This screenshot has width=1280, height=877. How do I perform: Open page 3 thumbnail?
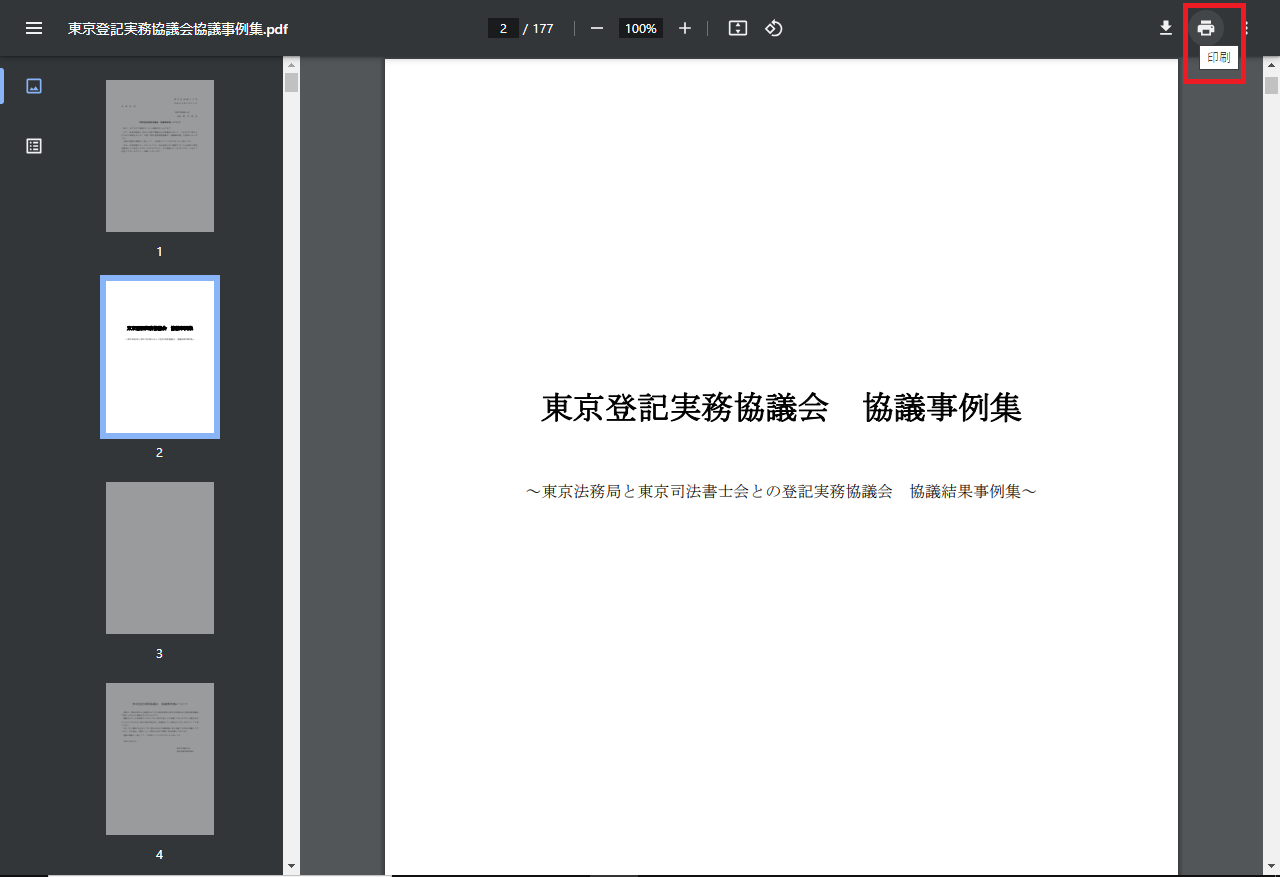point(160,558)
